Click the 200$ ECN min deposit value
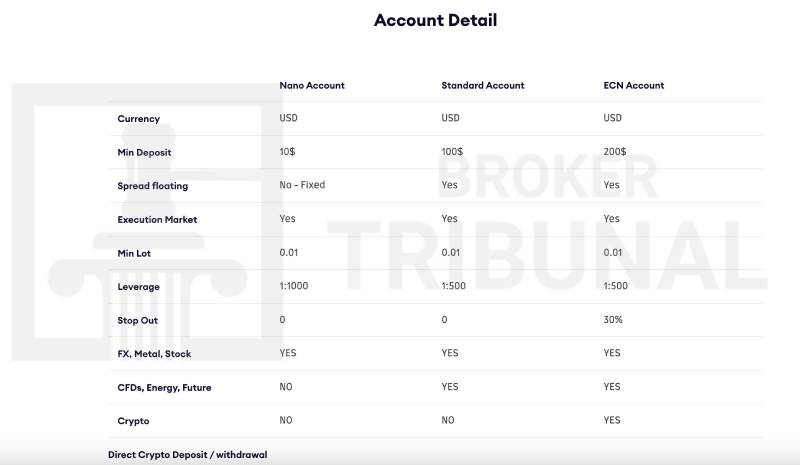The width and height of the screenshot is (800, 465). tap(615, 152)
